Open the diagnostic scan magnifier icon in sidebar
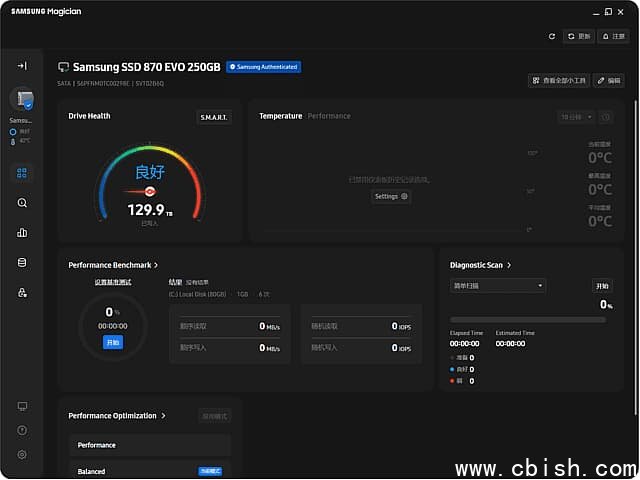Screen dimensions: 640x480 [x=22, y=203]
